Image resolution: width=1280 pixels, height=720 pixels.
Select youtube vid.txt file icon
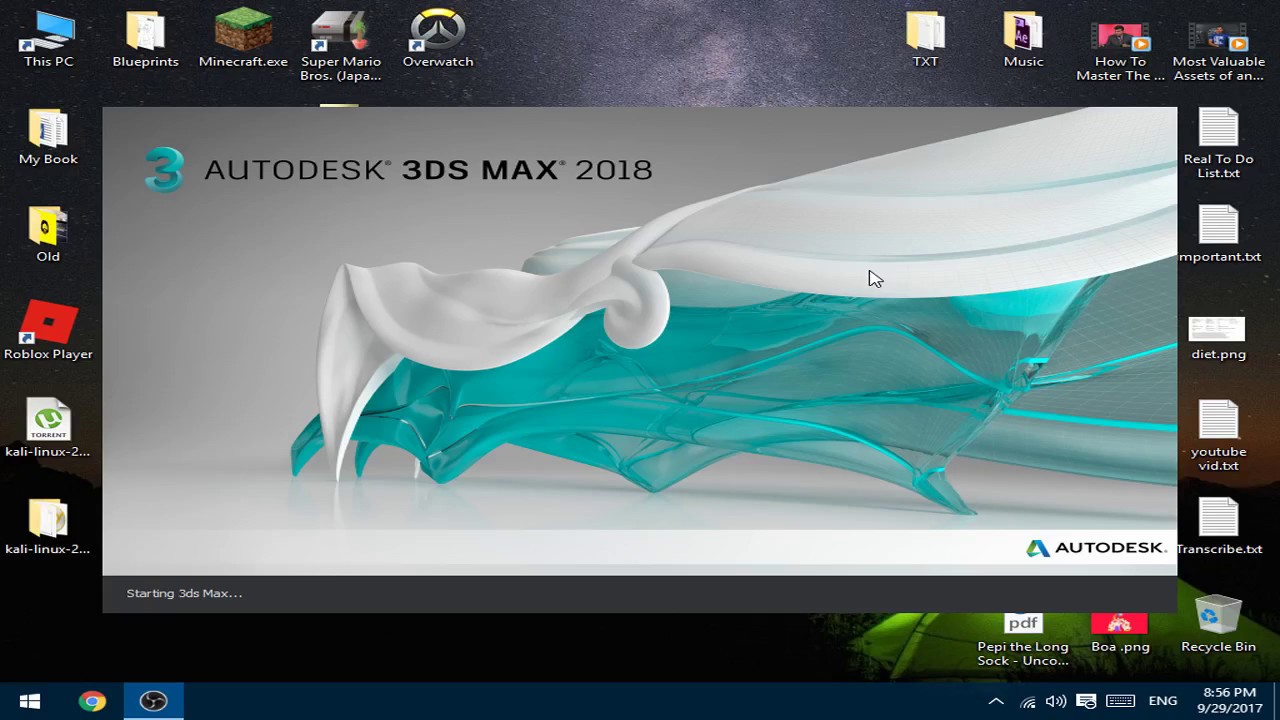click(x=1218, y=436)
